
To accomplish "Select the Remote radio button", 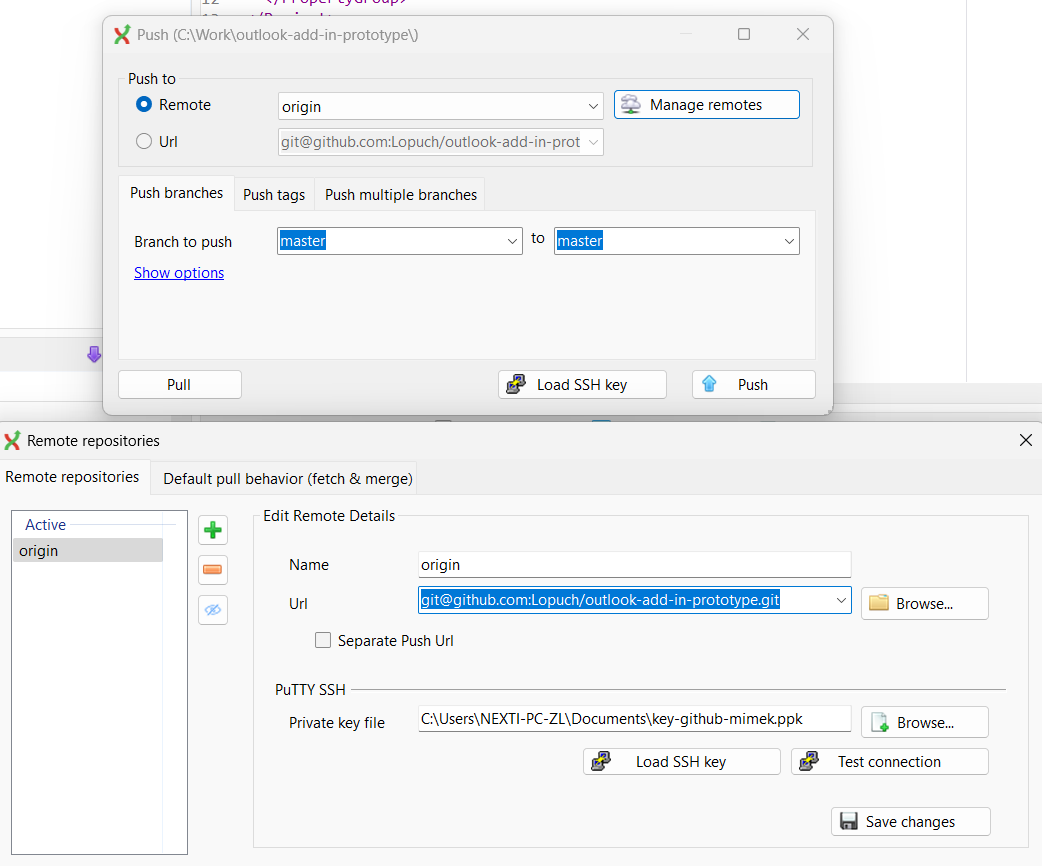I will click(x=143, y=104).
